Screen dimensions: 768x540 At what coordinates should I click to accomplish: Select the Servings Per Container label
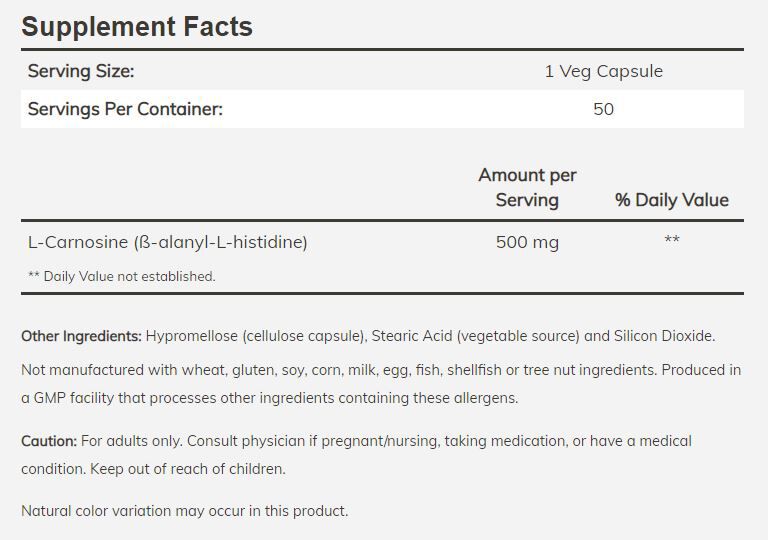click(x=125, y=109)
